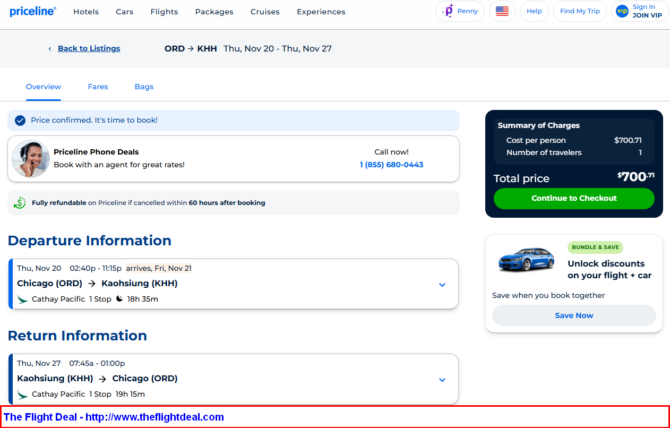Click the 'Number of travelers' label

pyautogui.click(x=544, y=152)
